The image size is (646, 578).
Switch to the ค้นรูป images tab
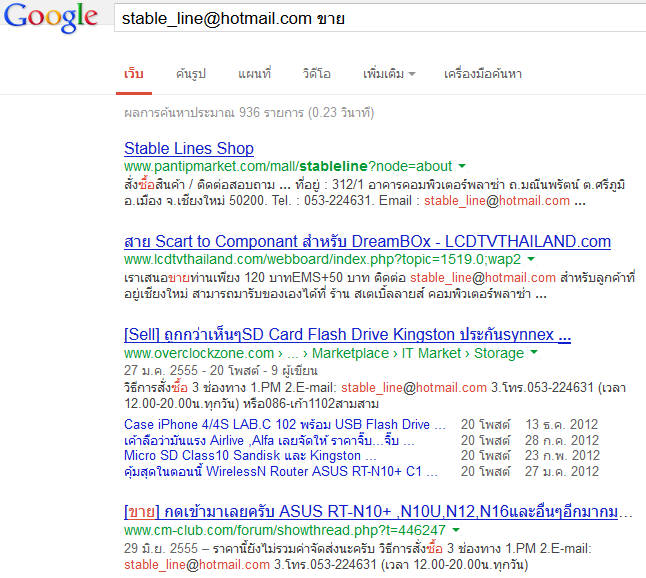coord(191,74)
